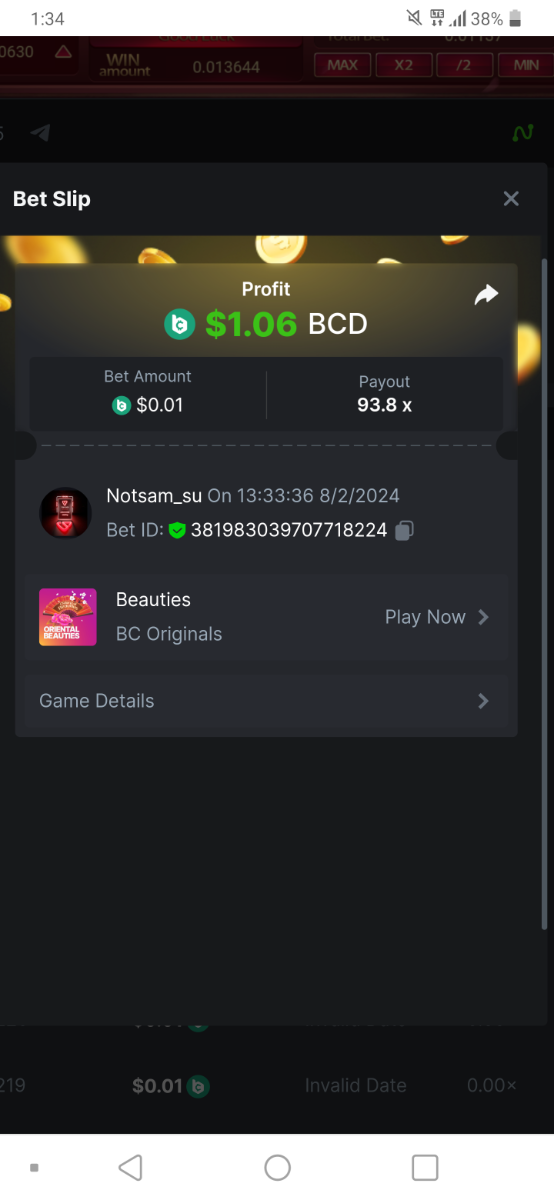554x1200 pixels.
Task: Open the Oriental Beauties game thumbnail
Action: coord(68,617)
